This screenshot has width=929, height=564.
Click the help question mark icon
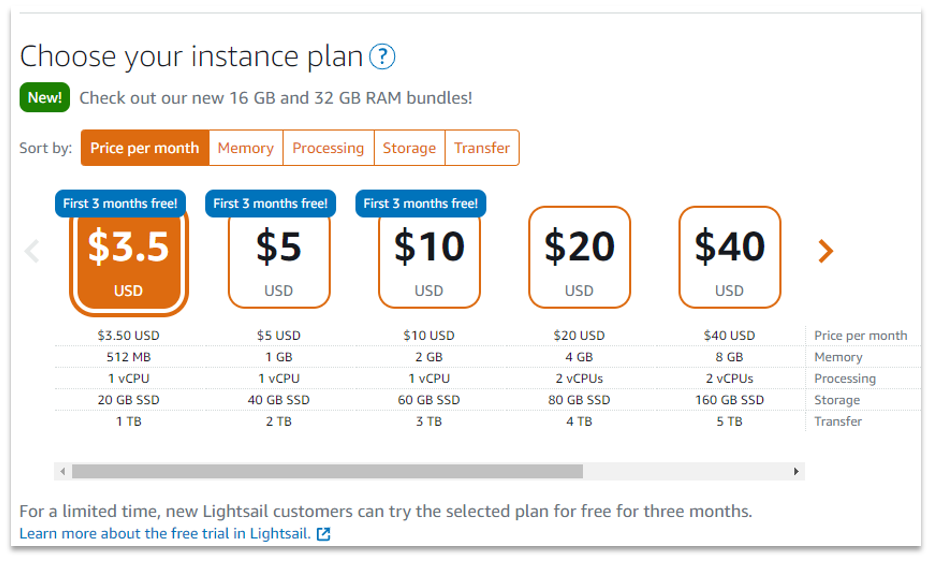point(382,57)
